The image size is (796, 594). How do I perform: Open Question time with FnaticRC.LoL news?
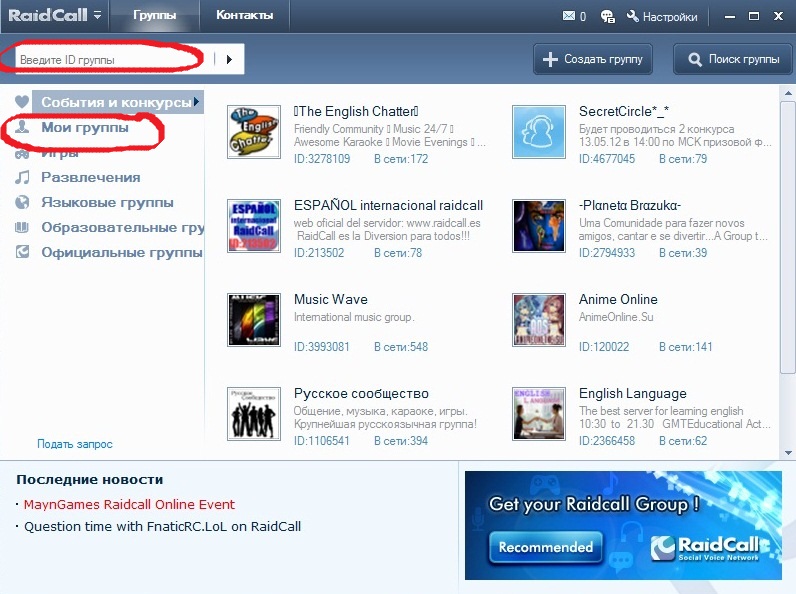162,526
